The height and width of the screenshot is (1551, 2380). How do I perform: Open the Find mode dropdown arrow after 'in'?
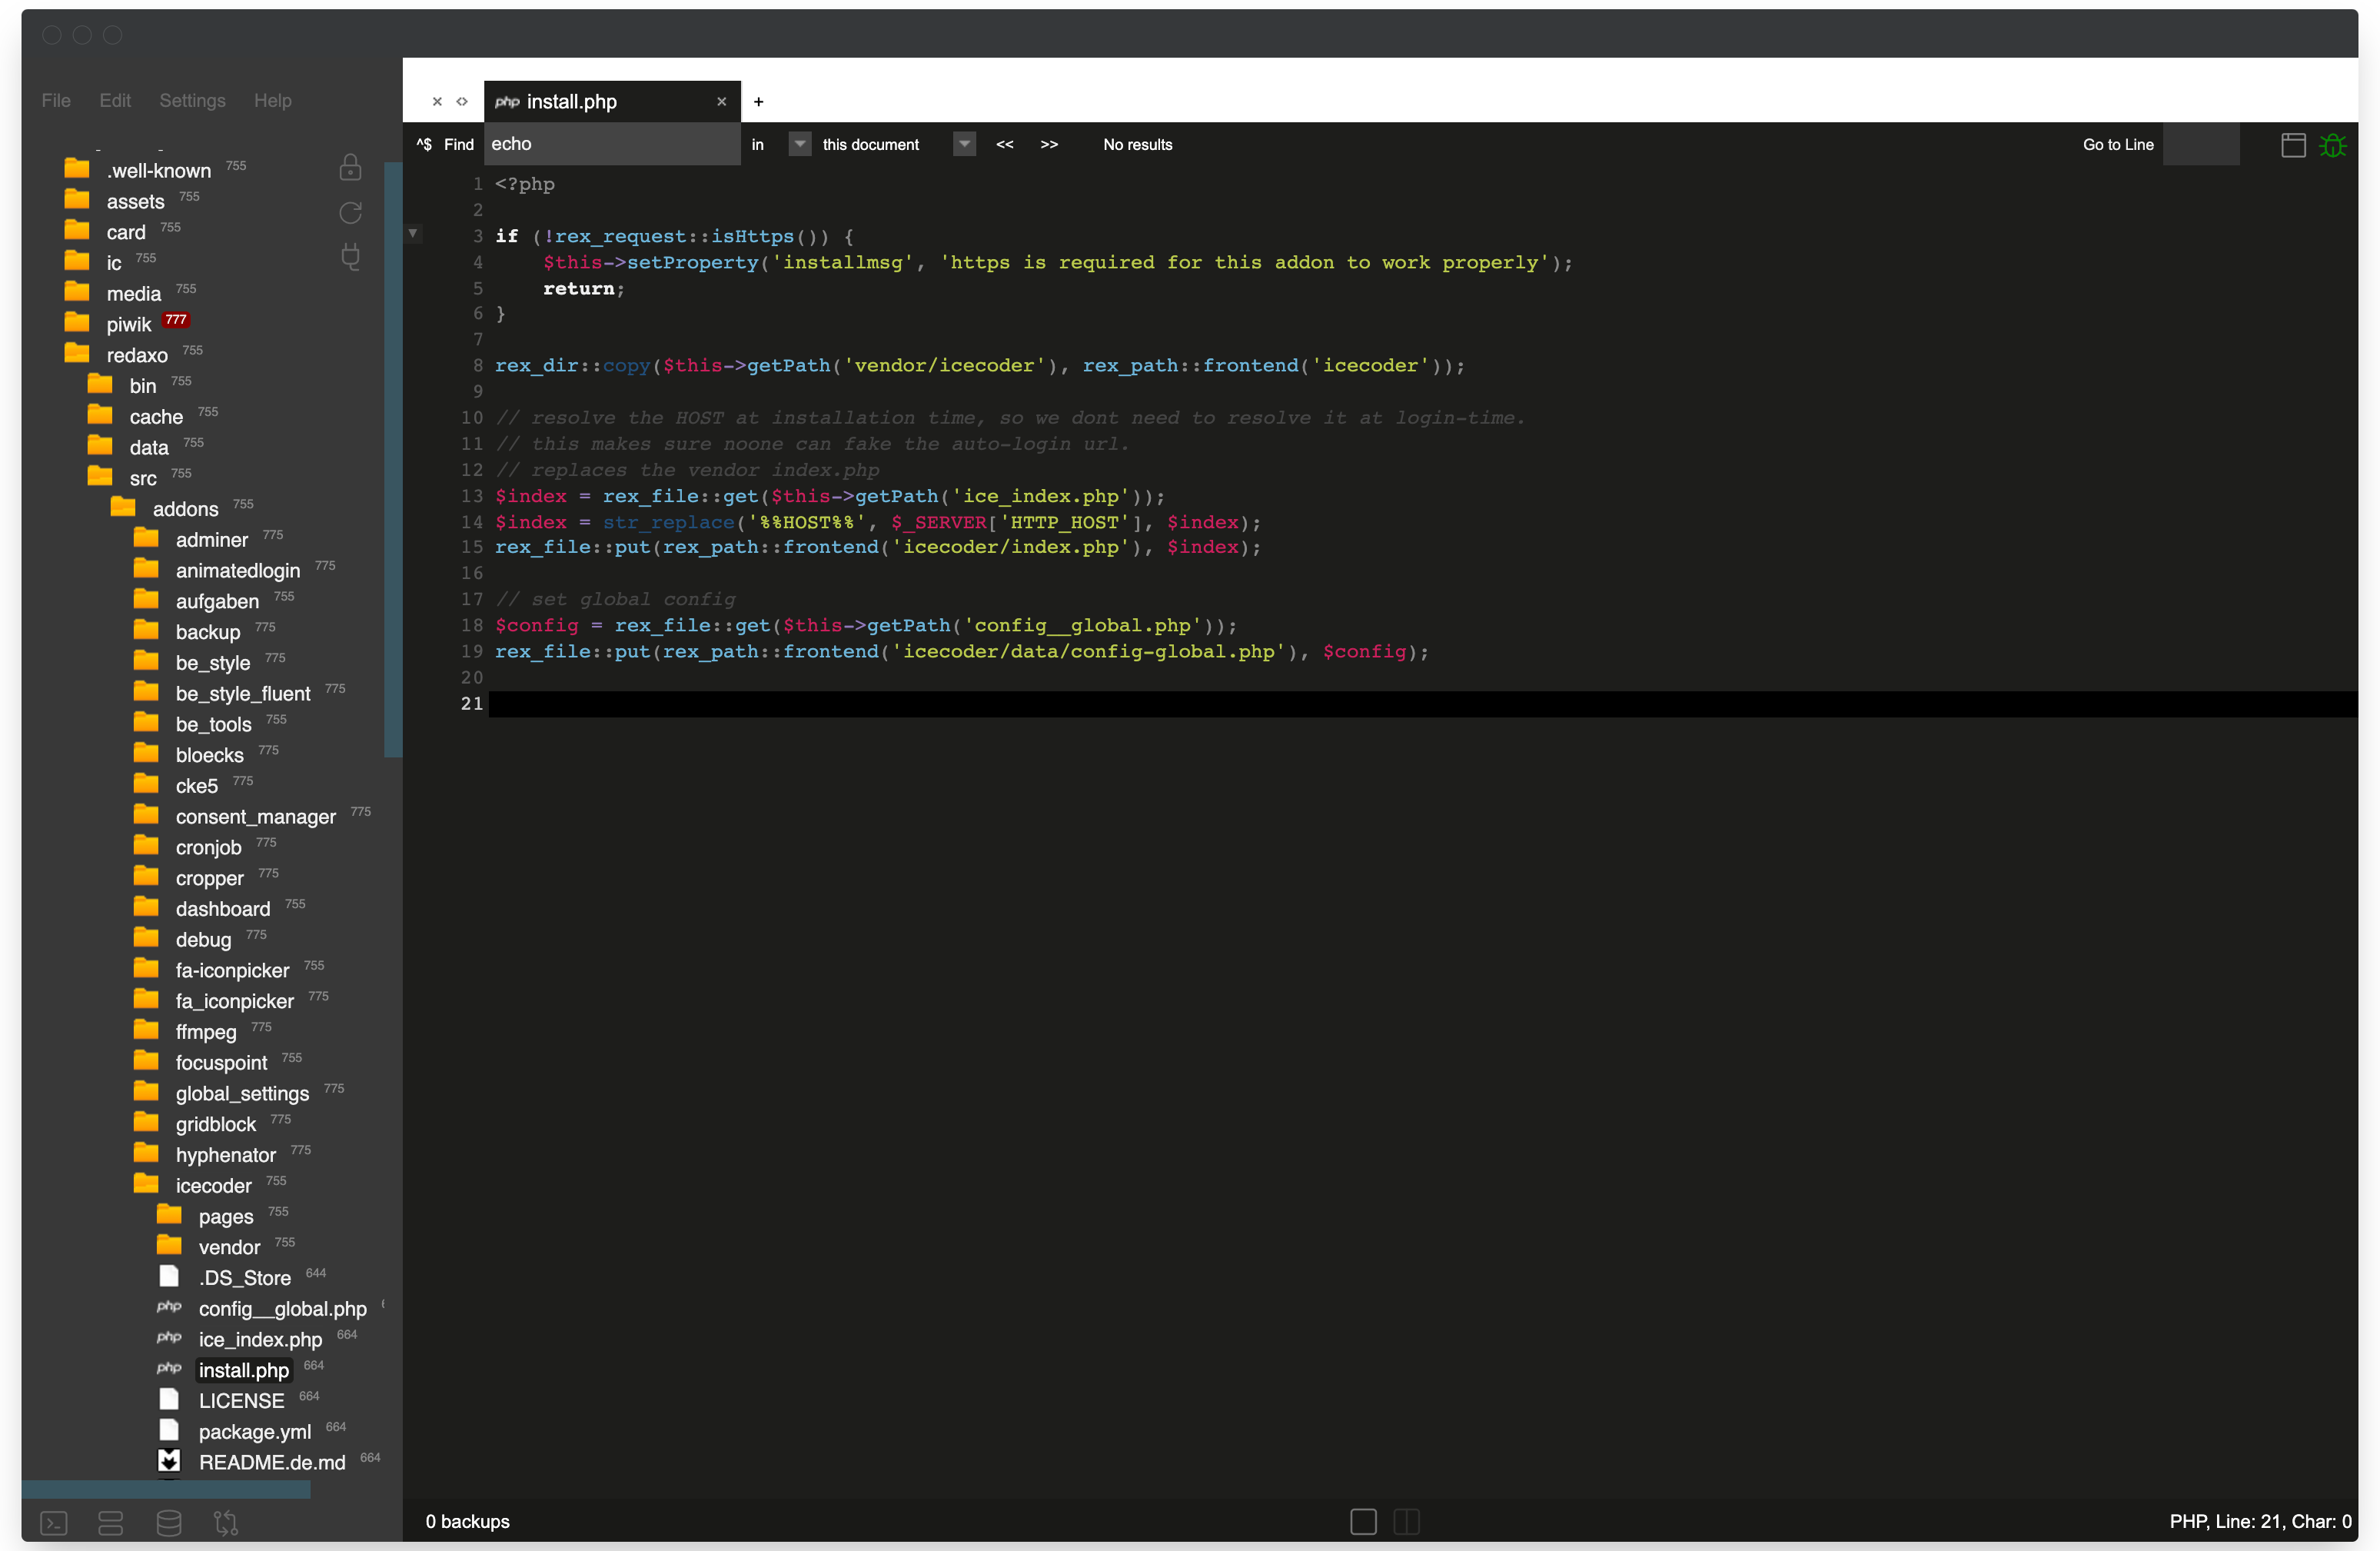click(x=799, y=144)
